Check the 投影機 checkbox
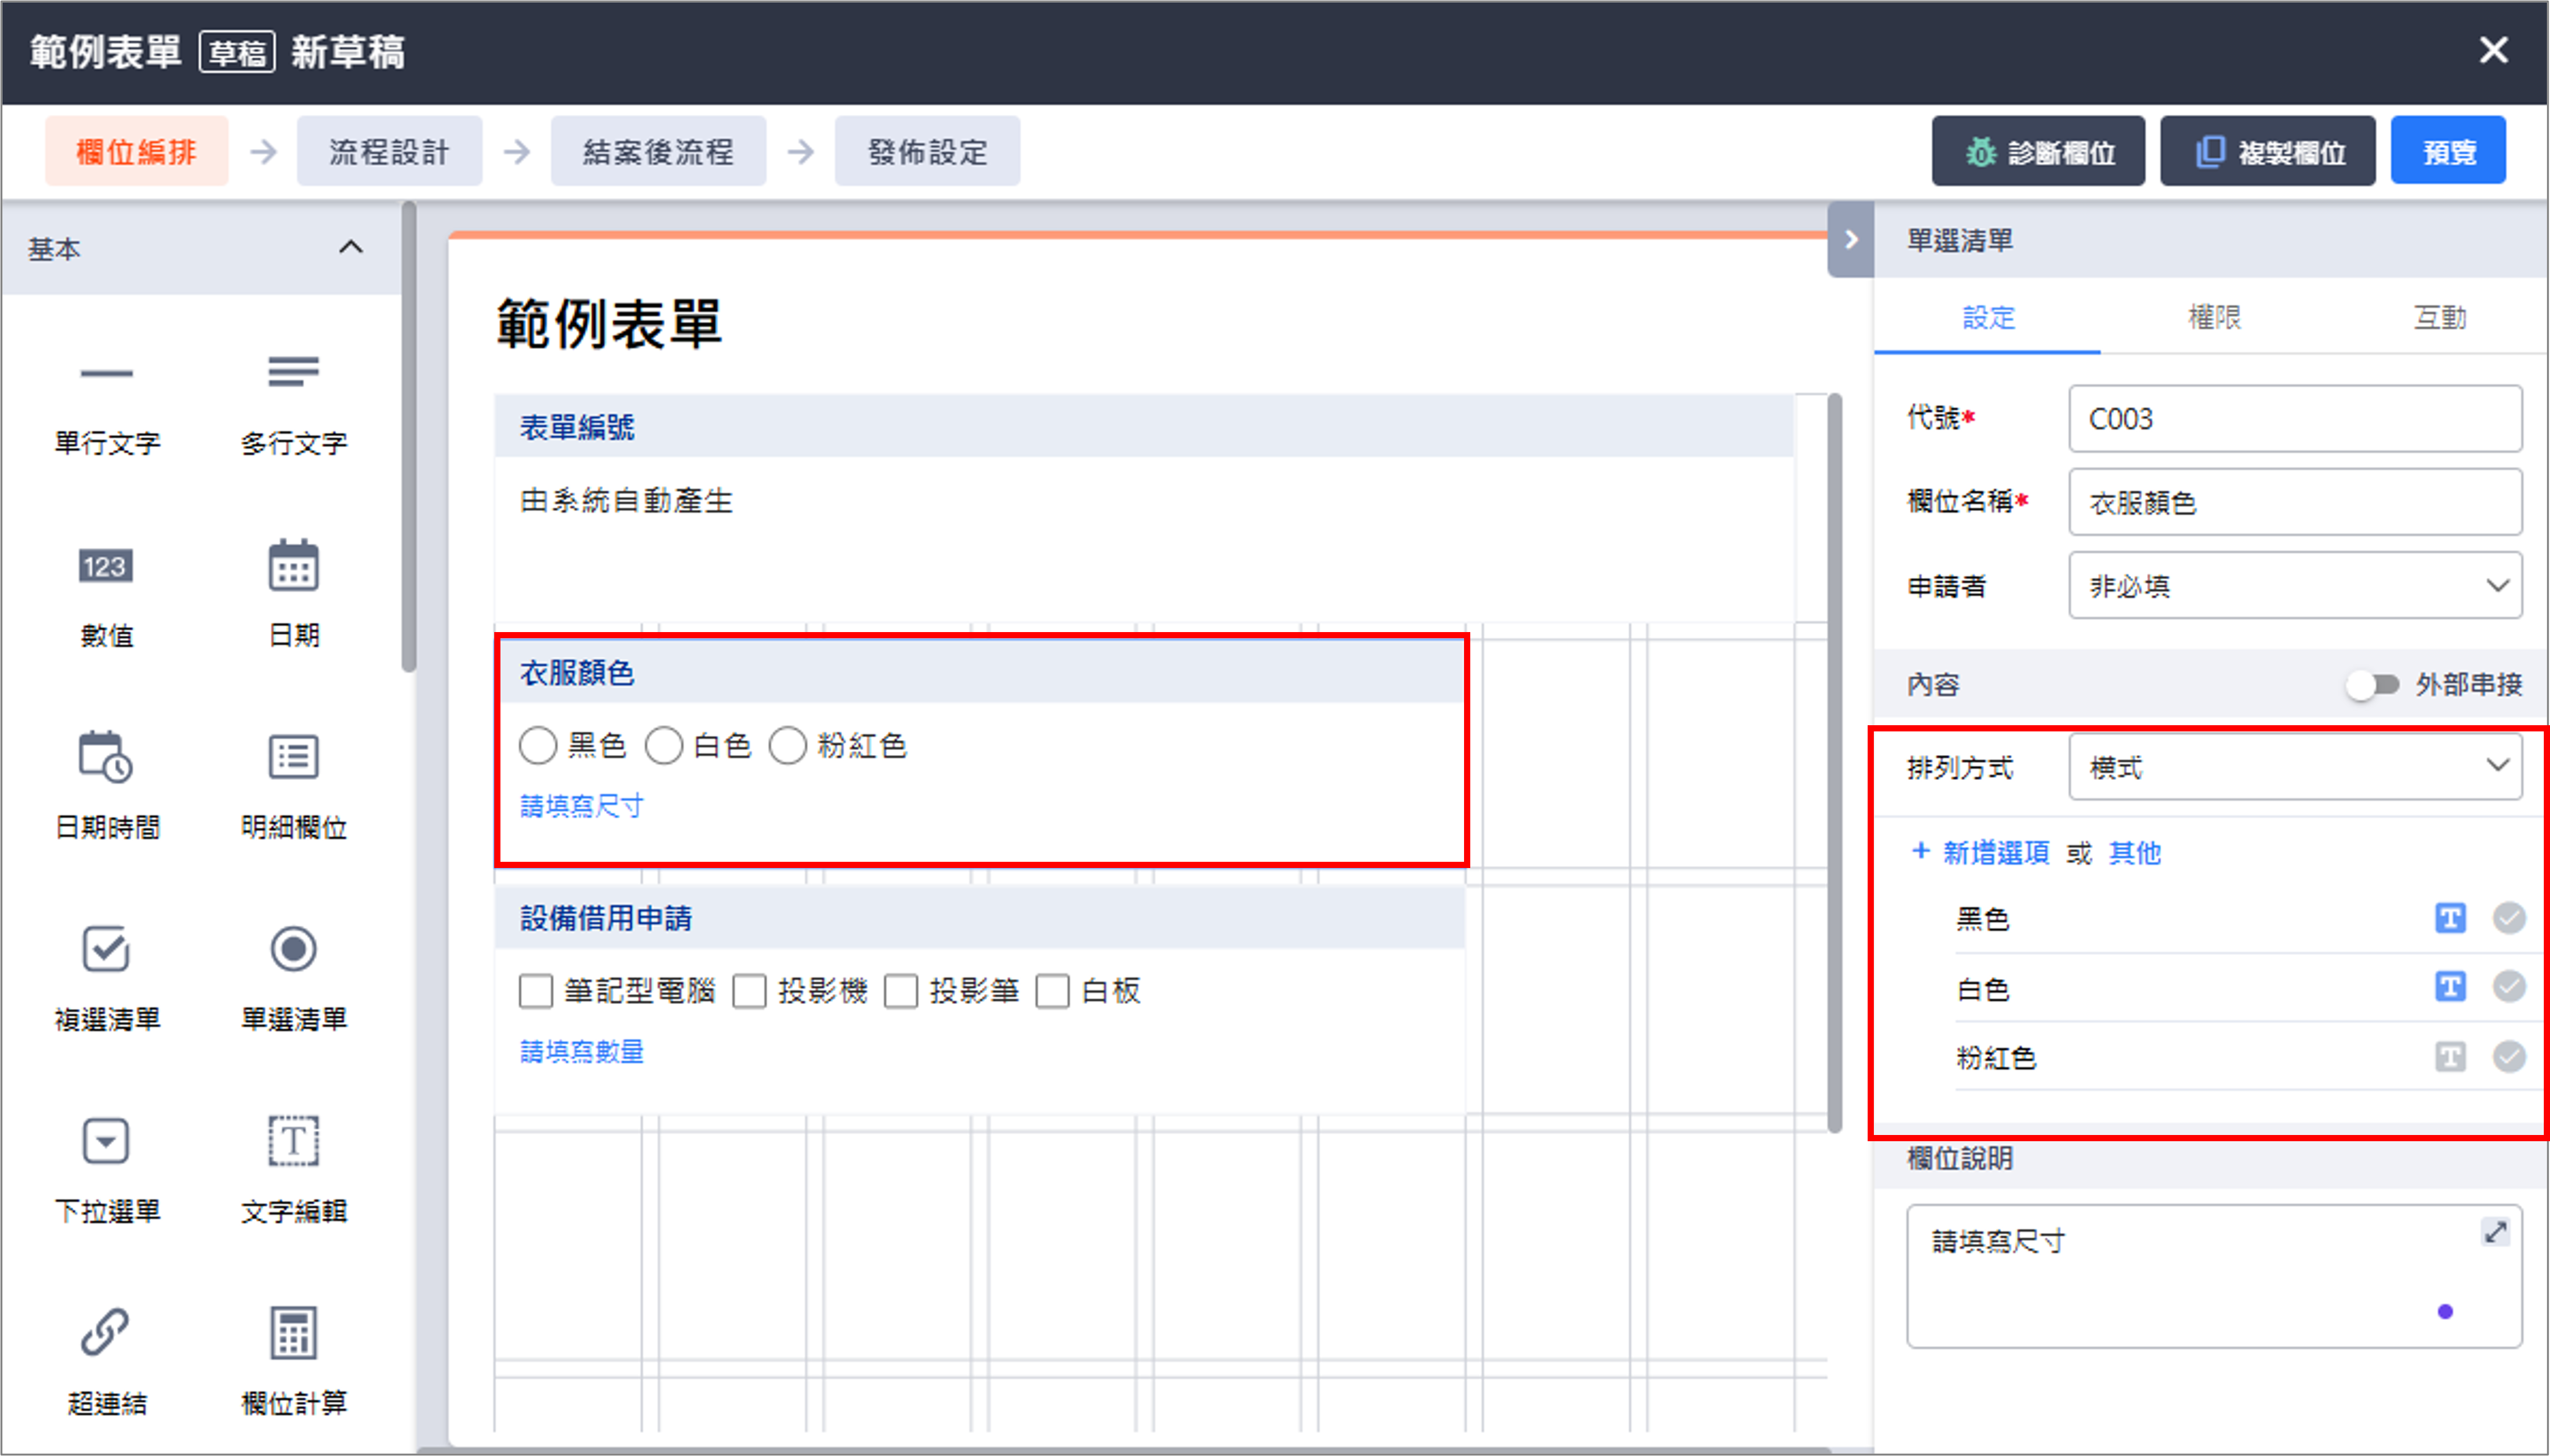This screenshot has width=2550, height=1456. pos(750,992)
